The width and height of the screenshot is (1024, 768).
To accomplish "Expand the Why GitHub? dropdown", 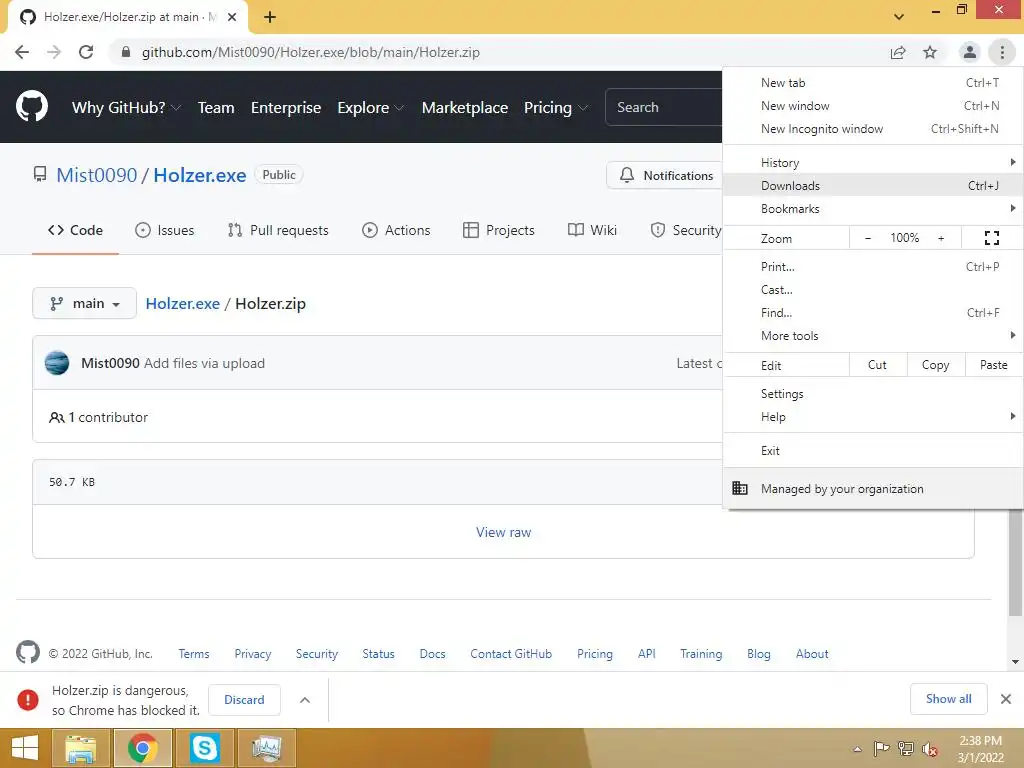I will click(x=126, y=108).
